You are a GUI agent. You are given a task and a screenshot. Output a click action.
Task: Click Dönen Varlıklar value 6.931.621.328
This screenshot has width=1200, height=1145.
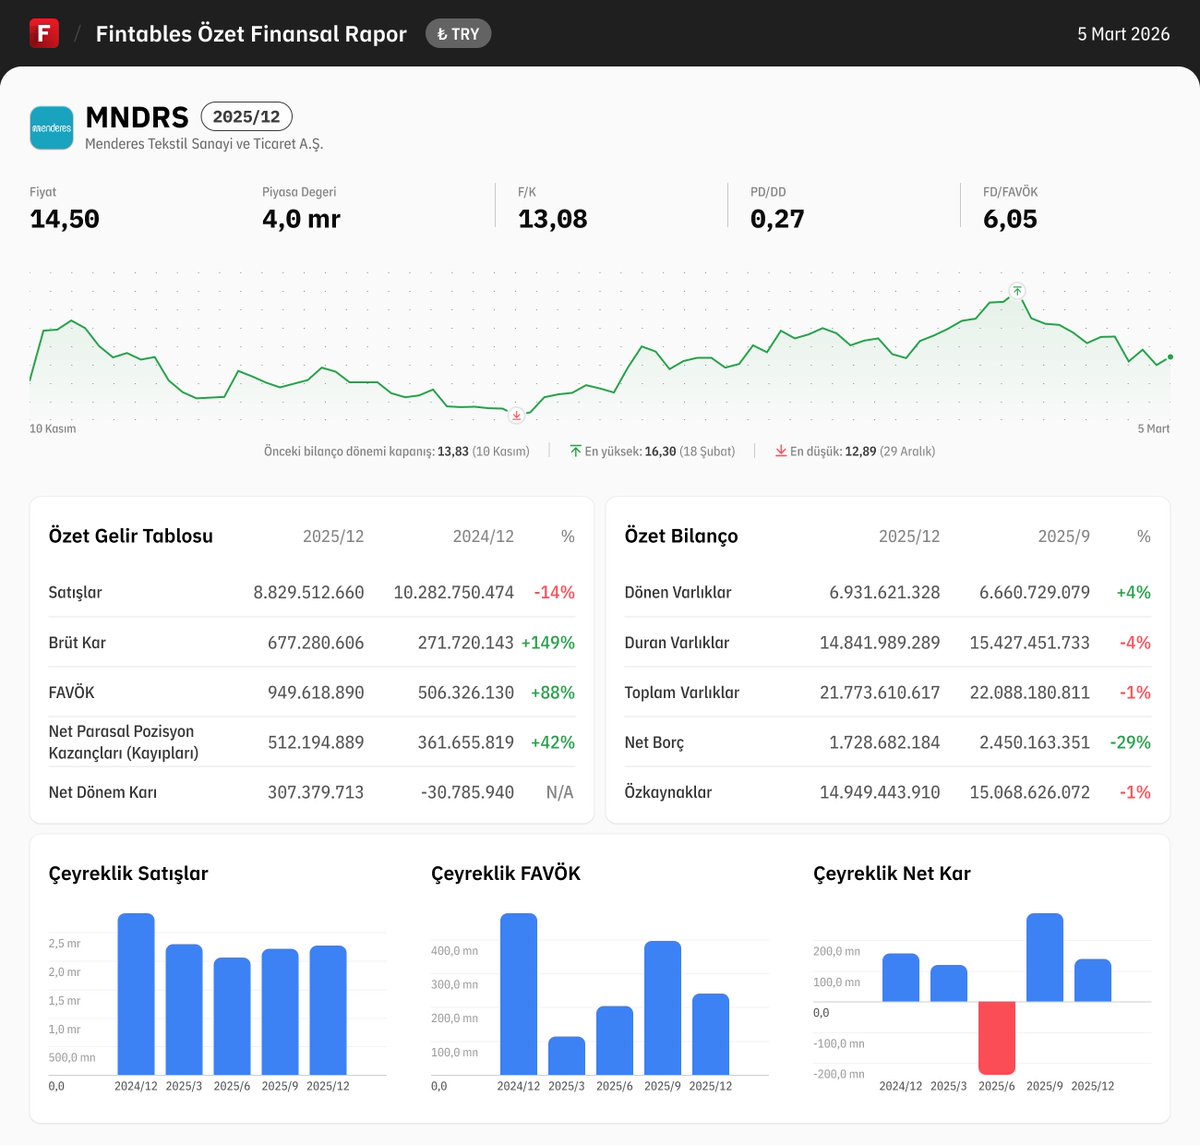(x=884, y=592)
